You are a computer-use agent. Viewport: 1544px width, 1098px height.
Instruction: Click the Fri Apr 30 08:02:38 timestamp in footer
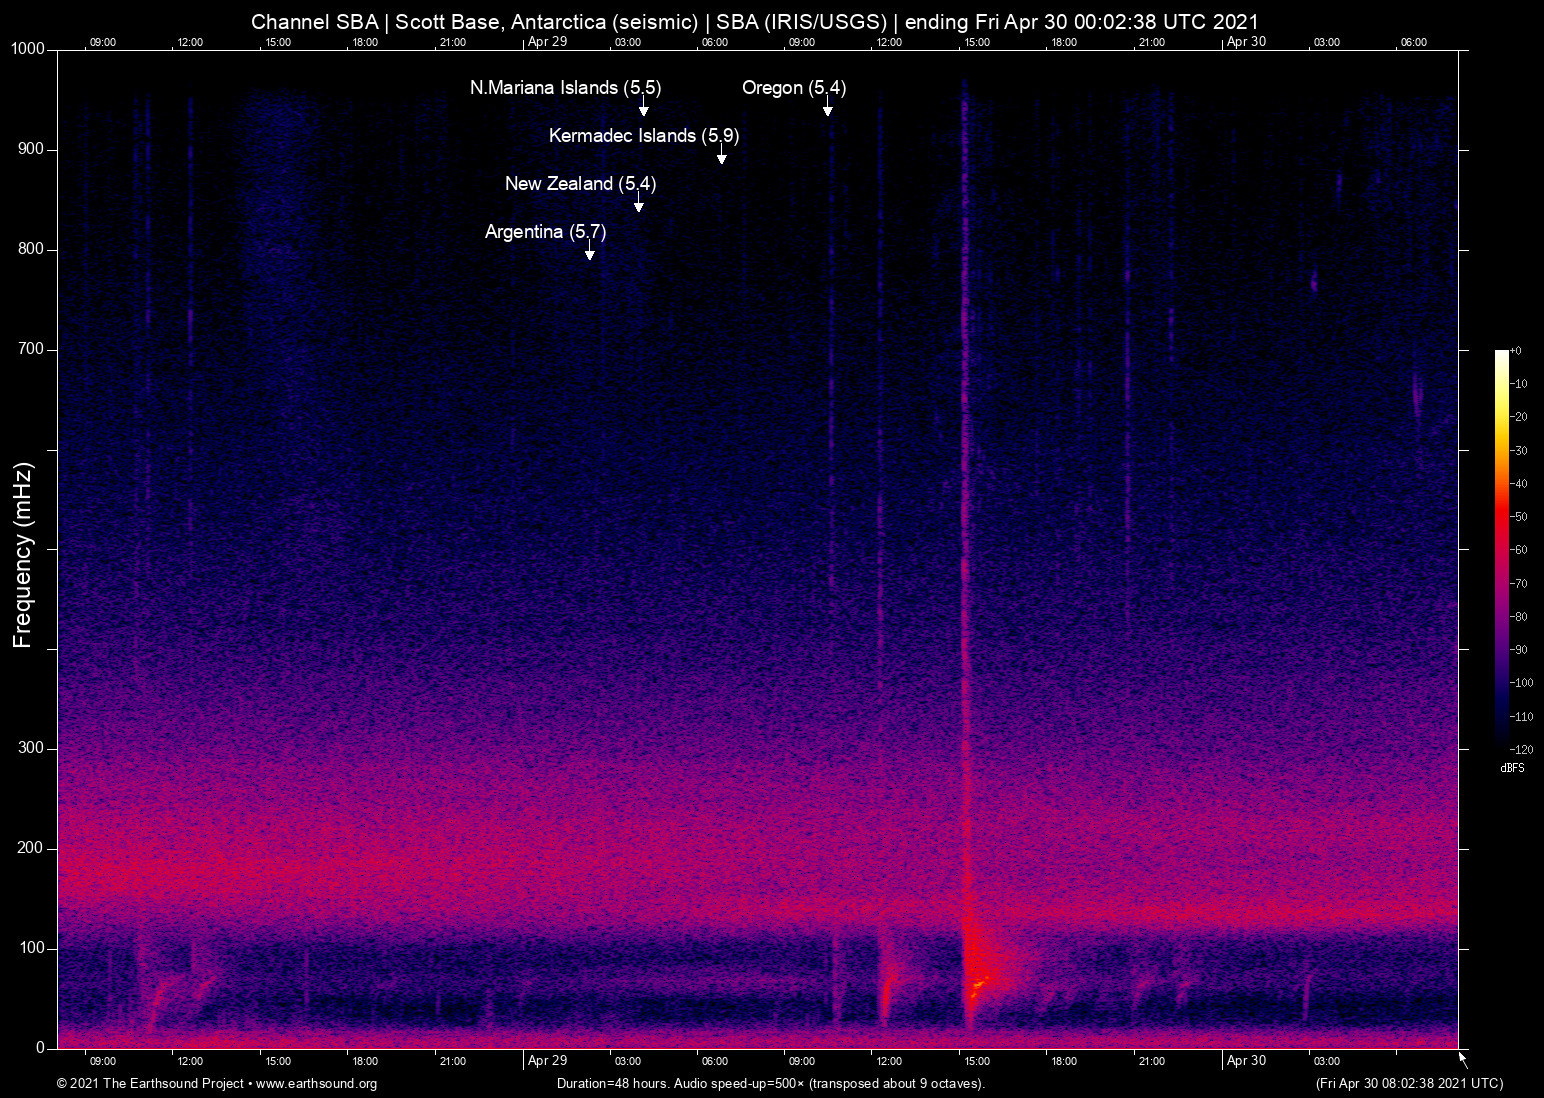point(1409,1084)
